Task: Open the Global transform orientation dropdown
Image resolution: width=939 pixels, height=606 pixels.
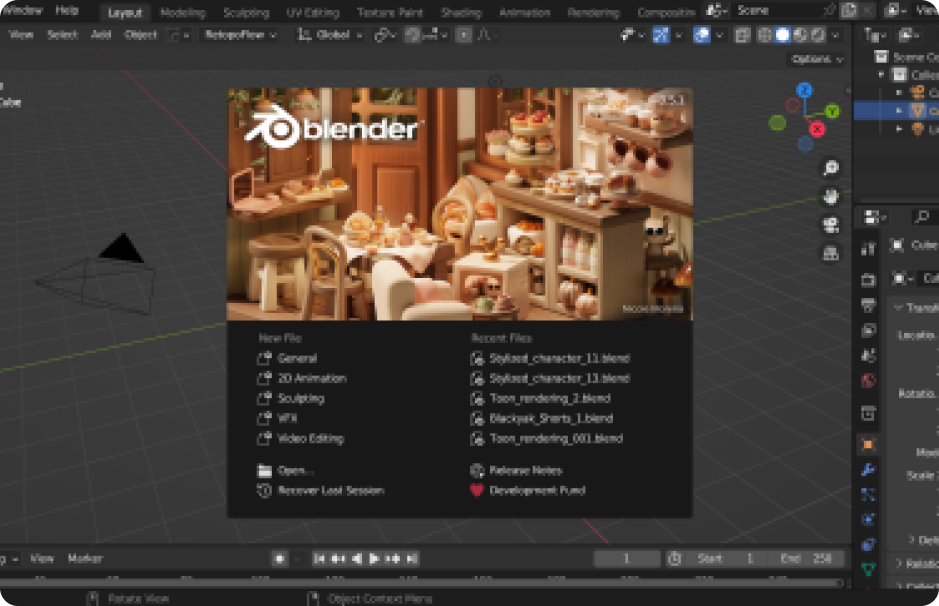Action: (x=330, y=35)
